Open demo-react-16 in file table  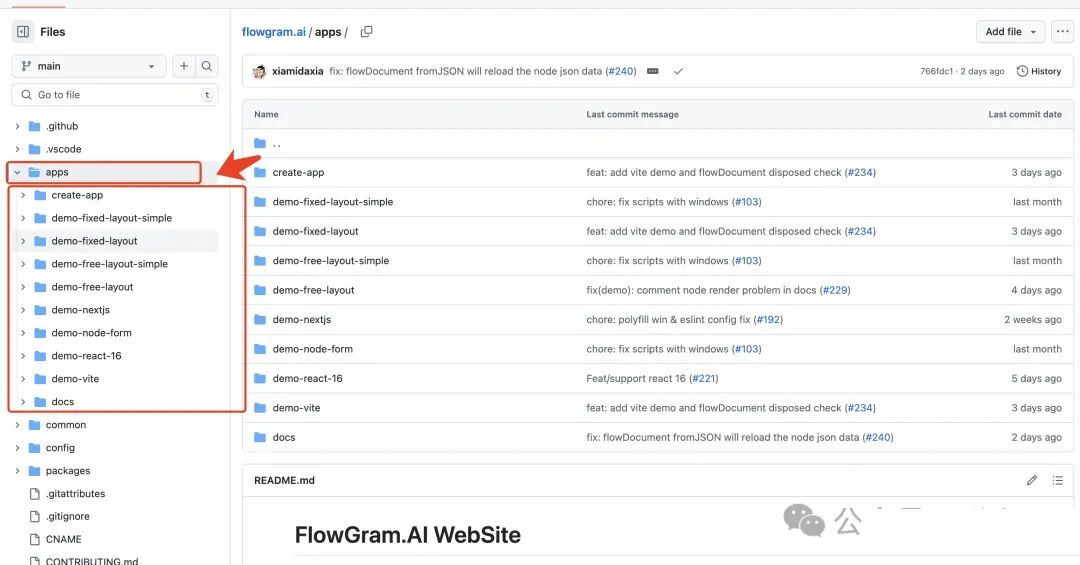coord(307,378)
